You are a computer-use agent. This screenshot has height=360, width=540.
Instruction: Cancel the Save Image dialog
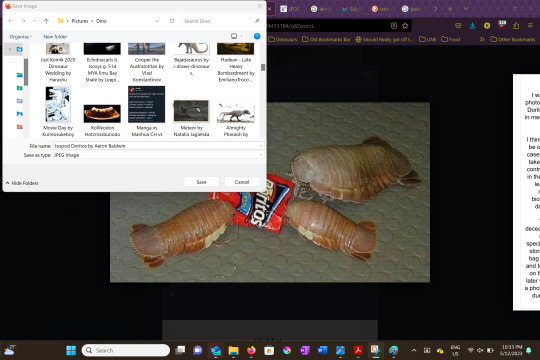click(x=242, y=182)
